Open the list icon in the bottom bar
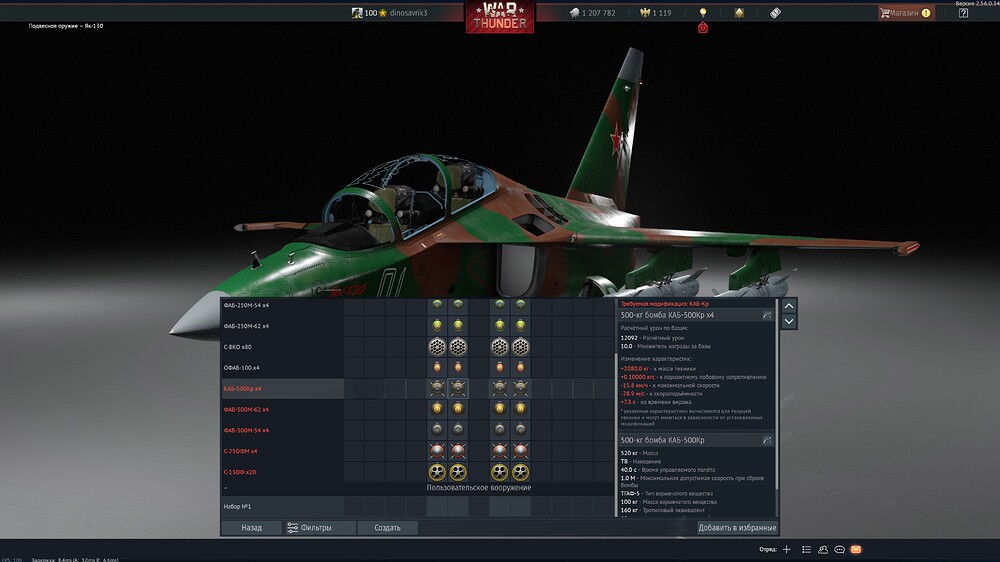 point(806,549)
